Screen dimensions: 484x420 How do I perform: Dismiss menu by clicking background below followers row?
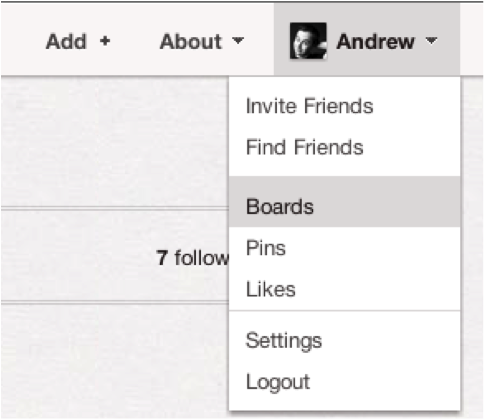[x=113, y=360]
